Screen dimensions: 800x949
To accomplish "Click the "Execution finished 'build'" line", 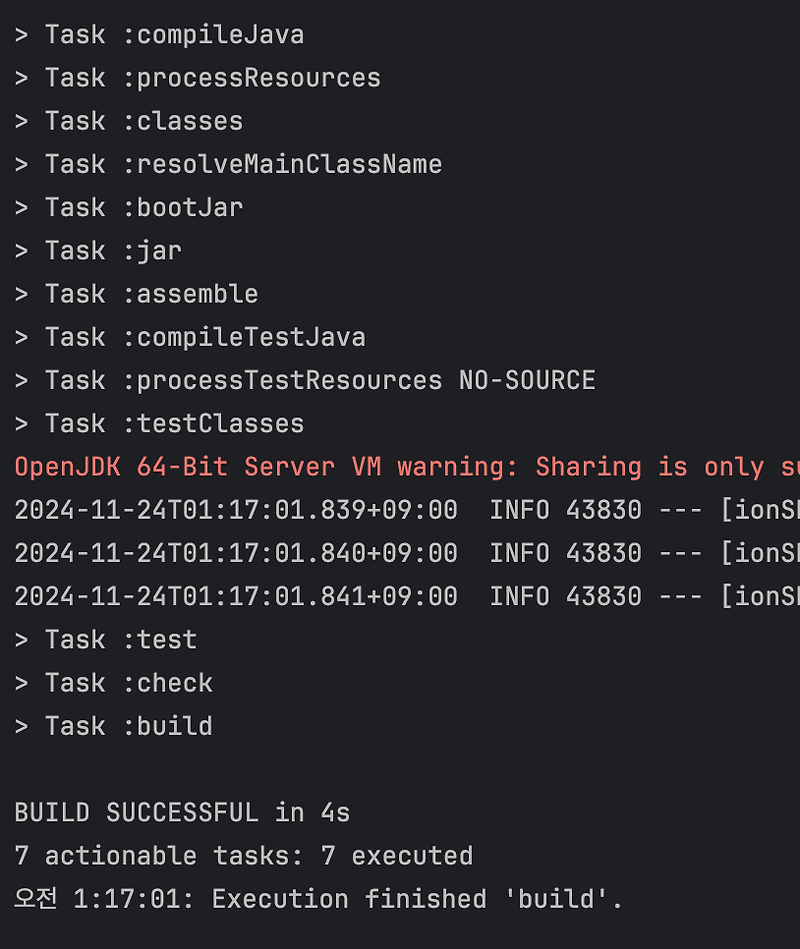I will click(318, 899).
